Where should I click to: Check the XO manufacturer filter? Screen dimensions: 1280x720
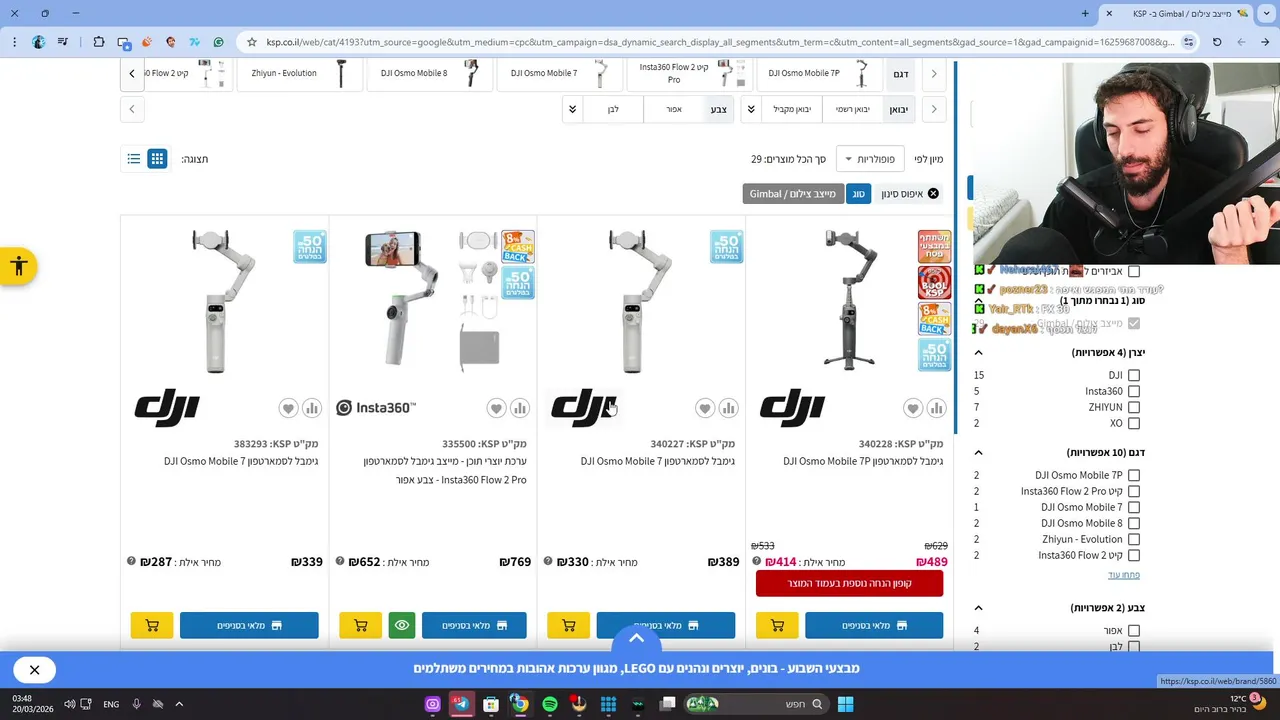click(x=1133, y=423)
